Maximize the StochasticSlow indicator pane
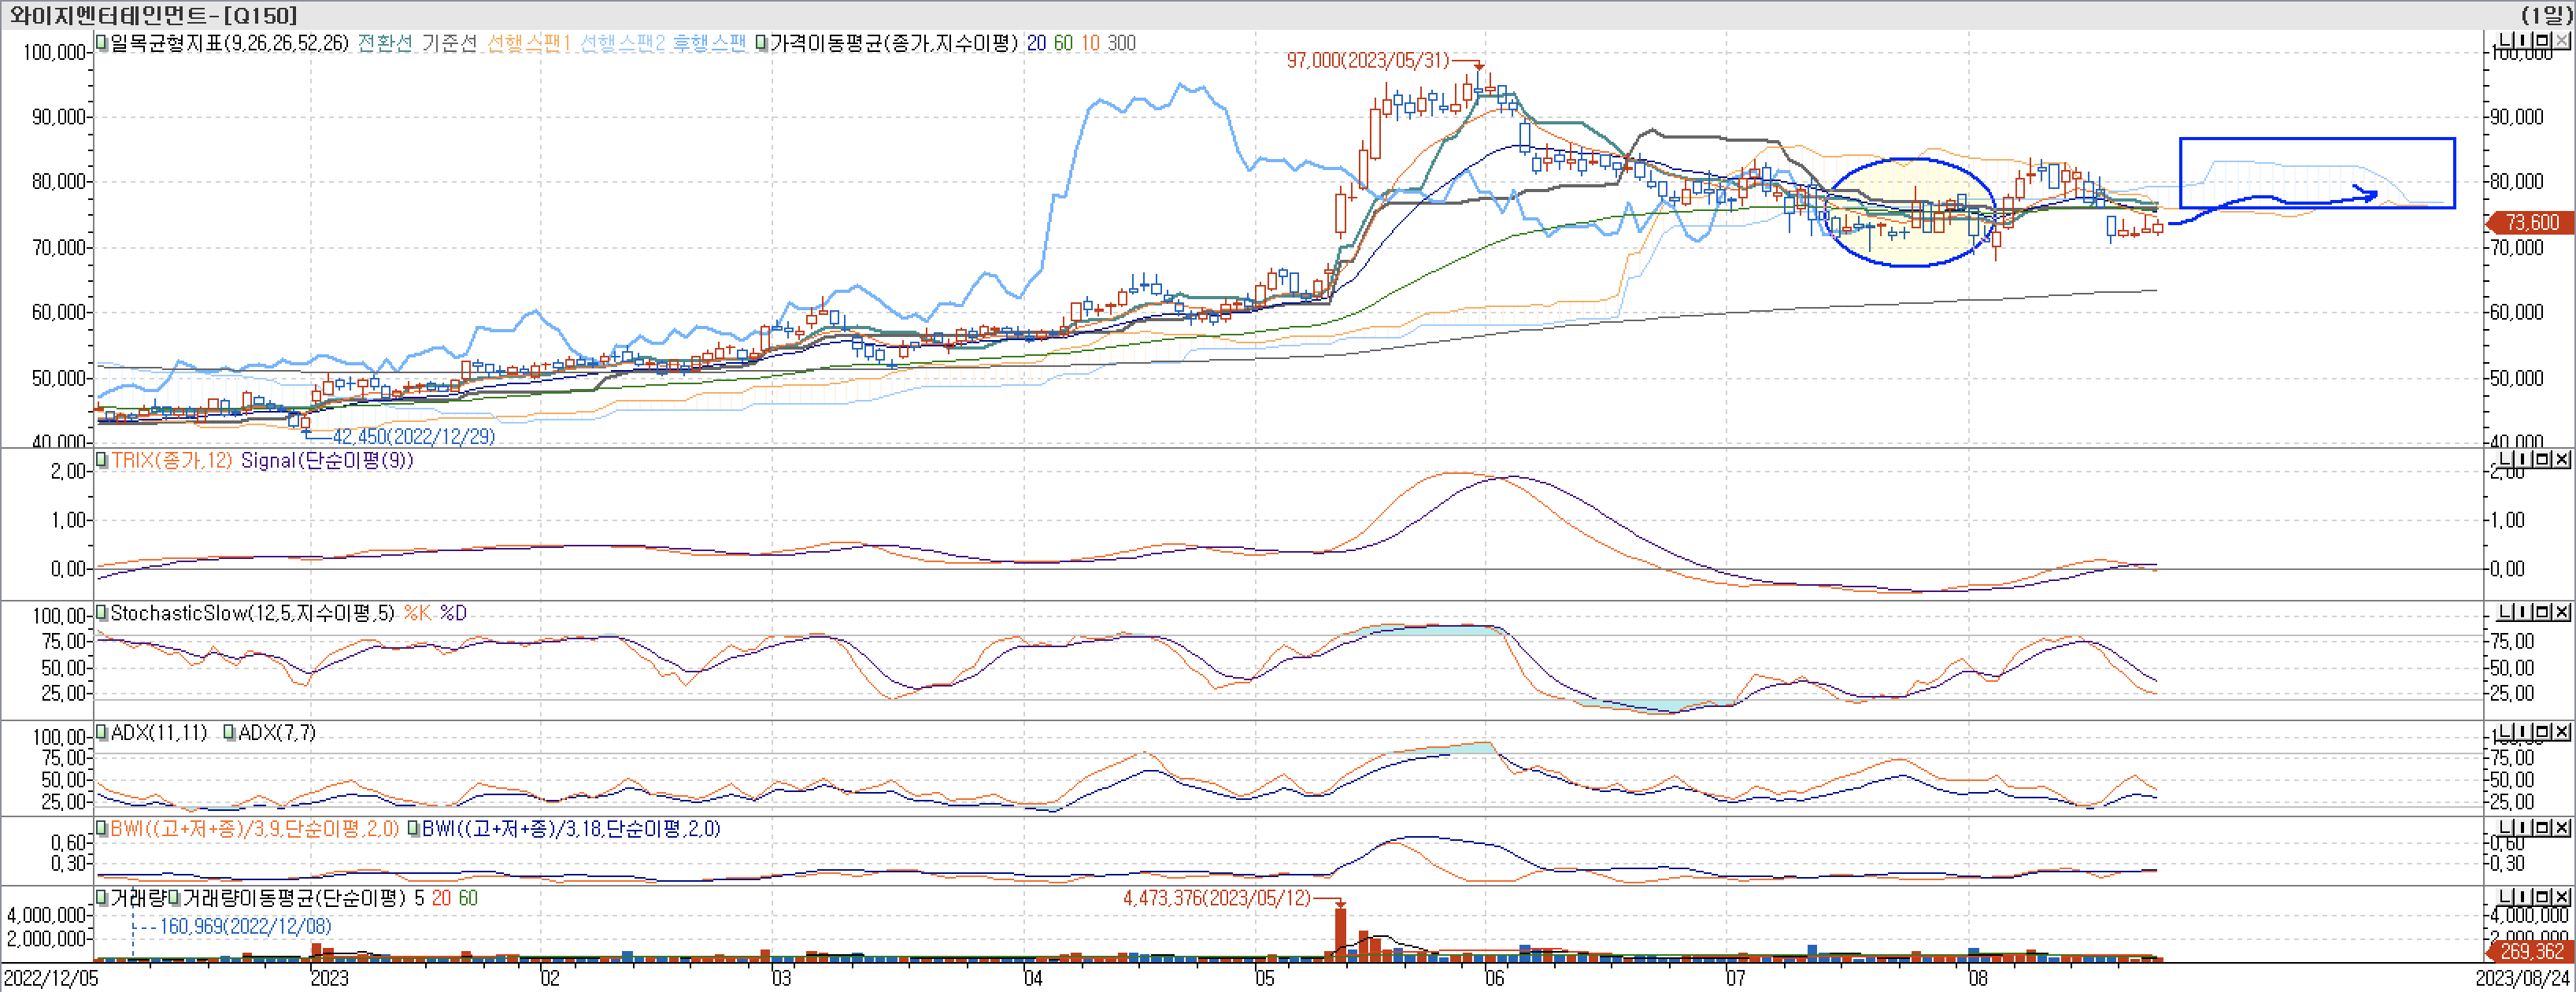 2543,612
